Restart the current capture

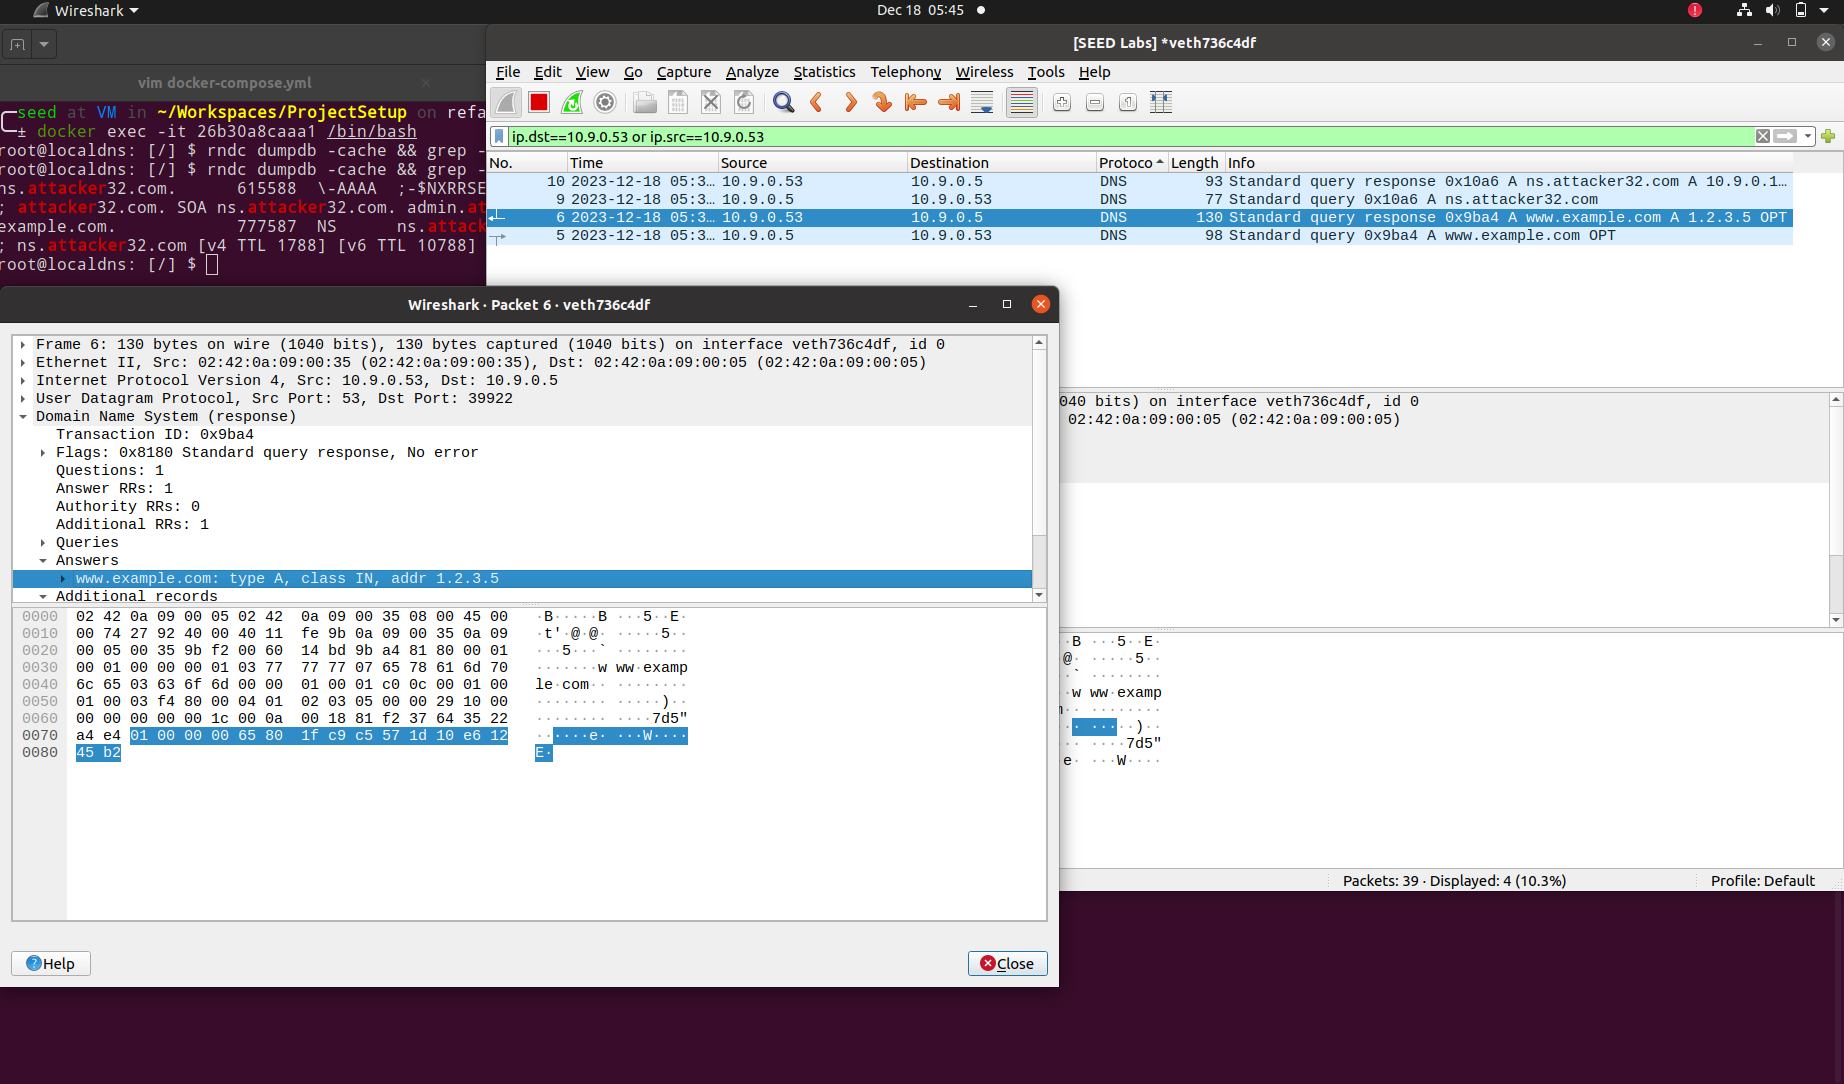pos(572,102)
